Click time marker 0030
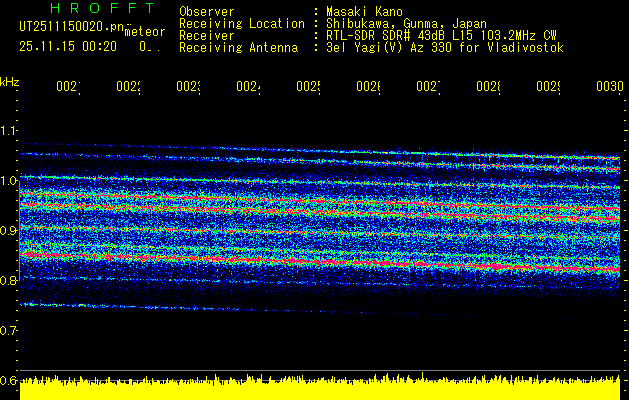 (x=610, y=87)
